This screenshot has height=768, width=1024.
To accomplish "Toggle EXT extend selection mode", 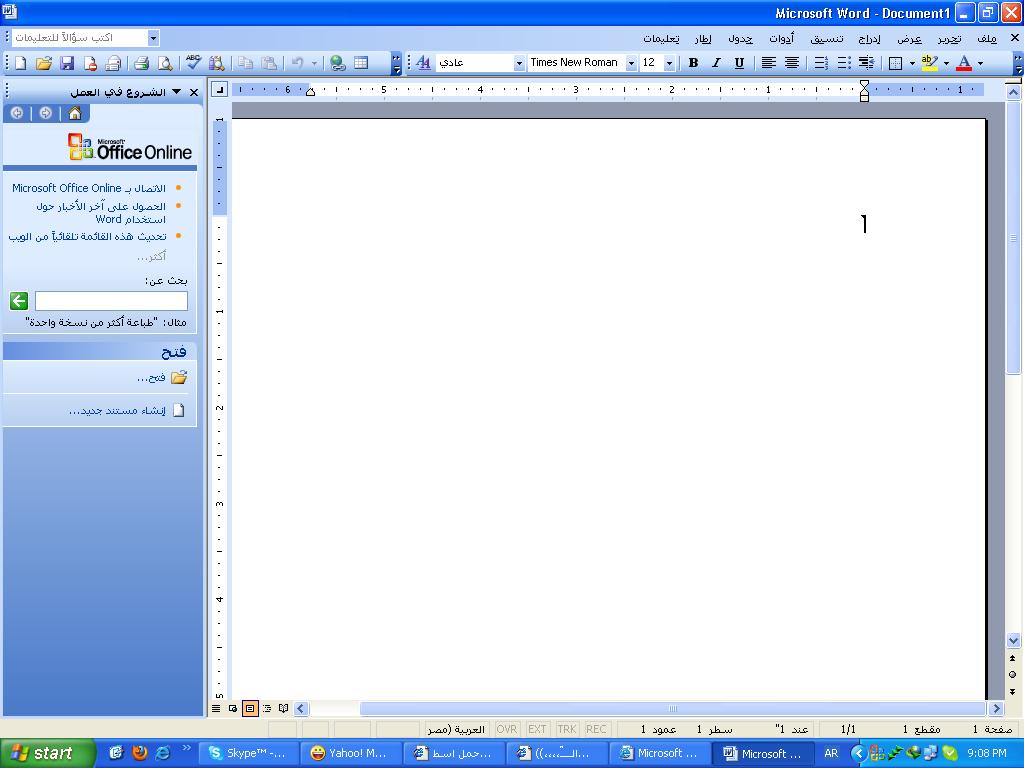I will 537,729.
